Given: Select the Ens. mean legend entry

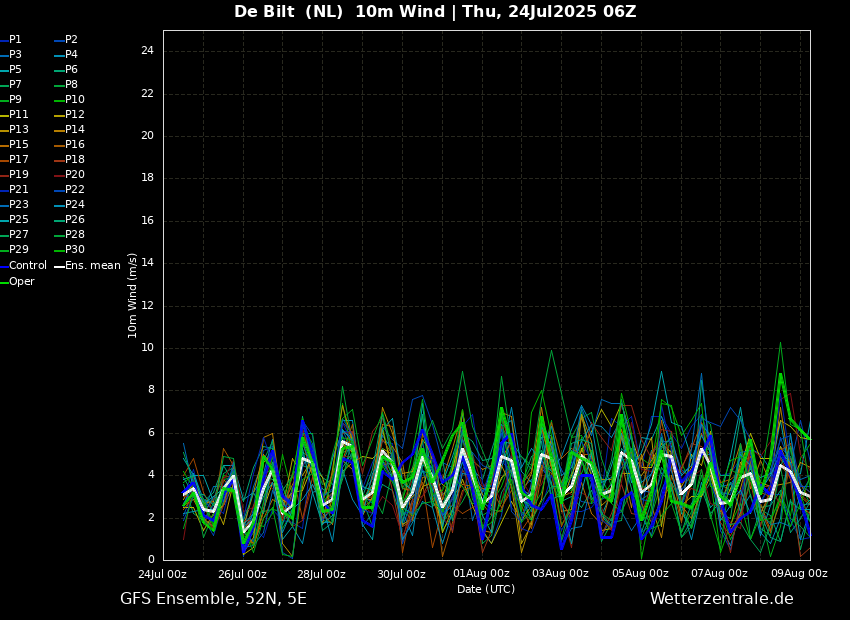Looking at the screenshot, I should click(x=92, y=266).
